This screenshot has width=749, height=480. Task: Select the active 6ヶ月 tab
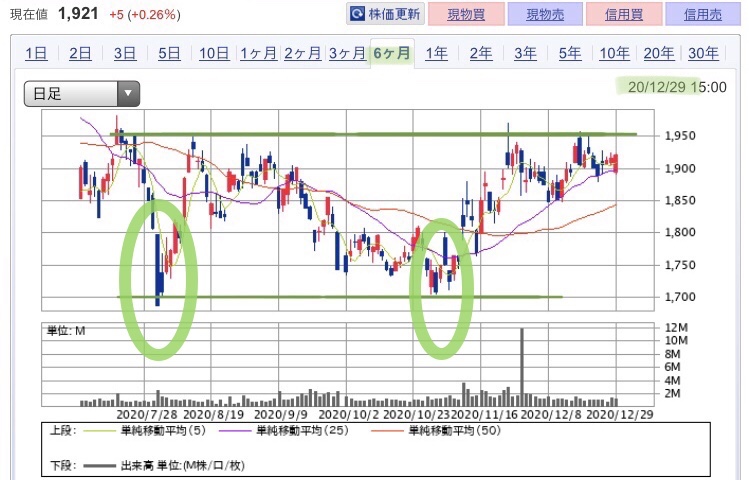pyautogui.click(x=392, y=53)
